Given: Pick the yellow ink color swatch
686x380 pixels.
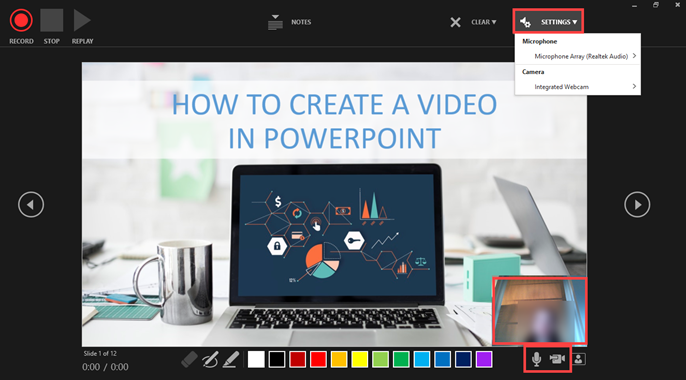Looking at the screenshot, I should pyautogui.click(x=360, y=359).
